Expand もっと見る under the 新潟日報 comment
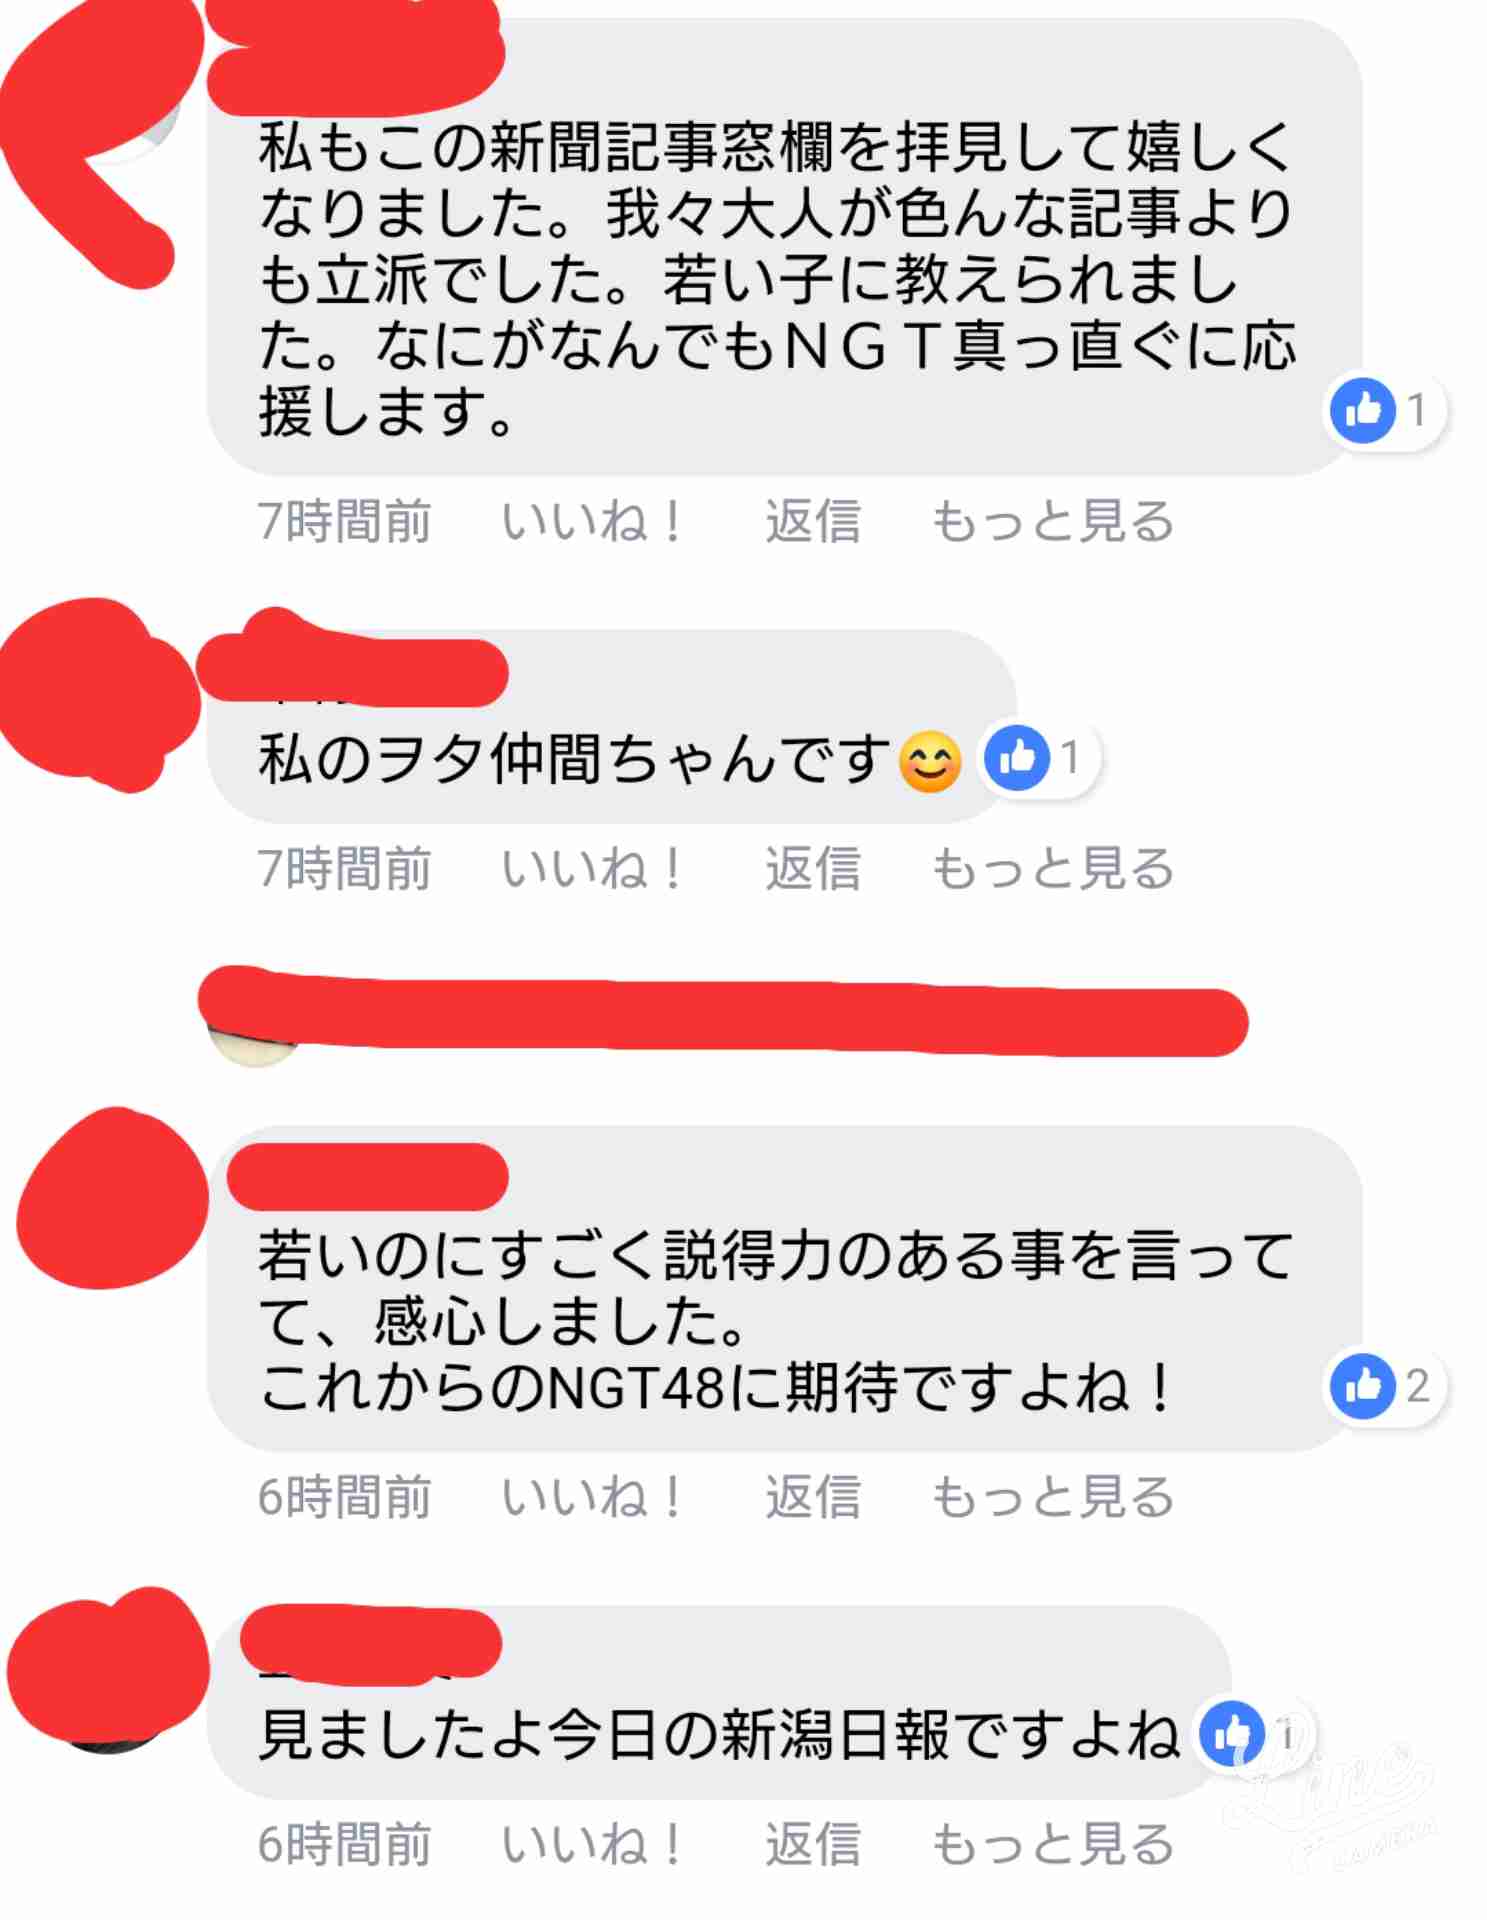Image resolution: width=1487 pixels, height=1920 pixels. pos(1053,1844)
